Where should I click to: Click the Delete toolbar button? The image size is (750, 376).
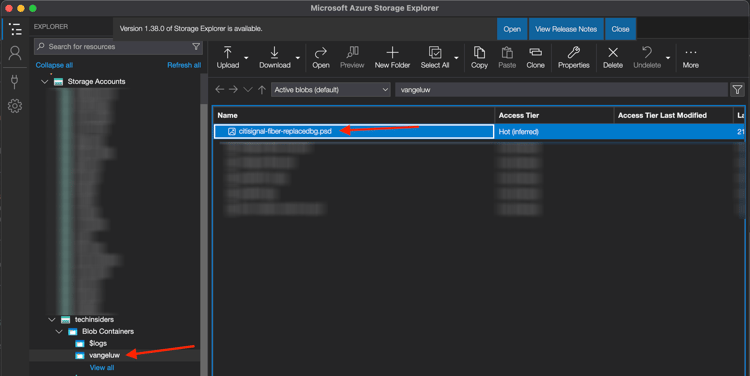tap(613, 58)
